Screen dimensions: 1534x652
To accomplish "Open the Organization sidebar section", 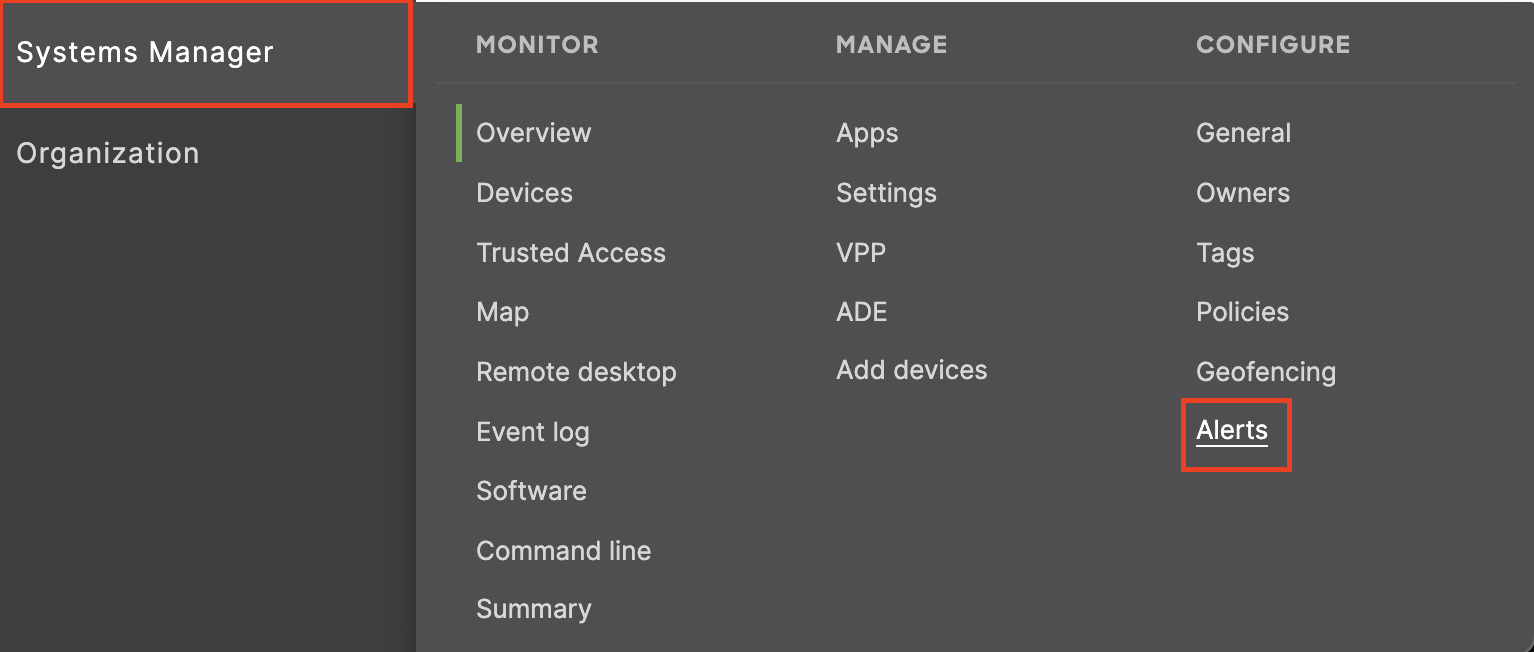I will point(108,153).
